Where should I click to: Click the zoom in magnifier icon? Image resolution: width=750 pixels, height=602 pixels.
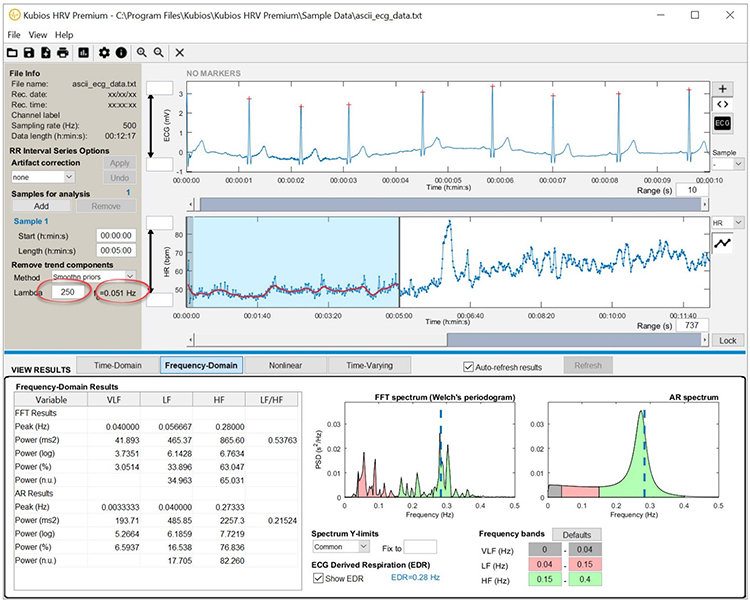(x=142, y=52)
